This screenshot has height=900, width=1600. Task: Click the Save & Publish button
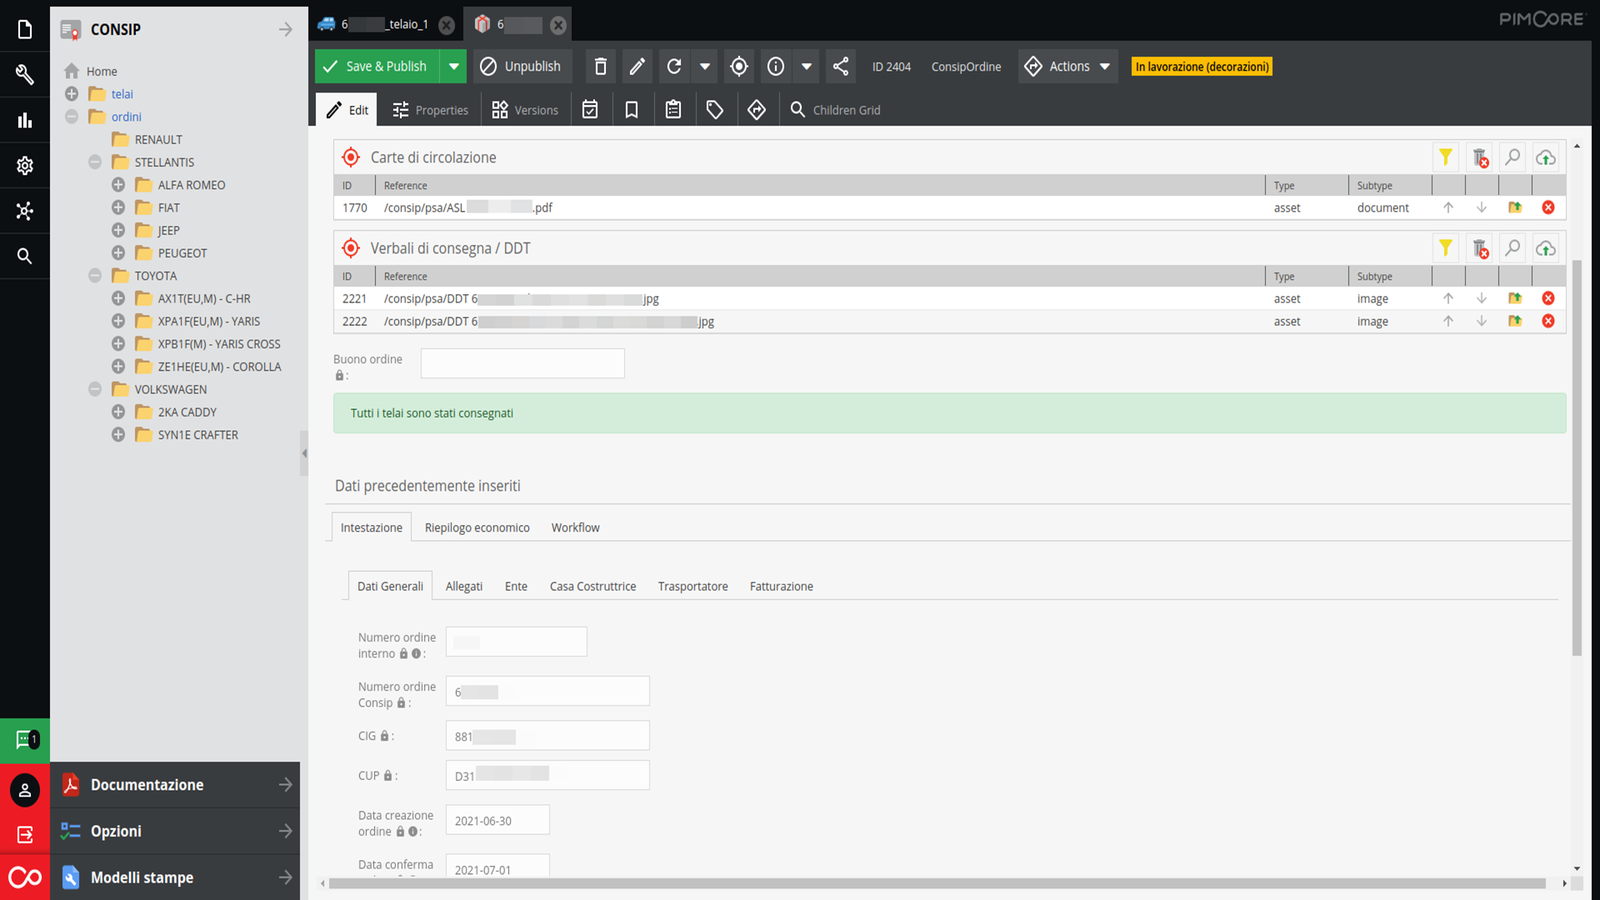(x=377, y=66)
